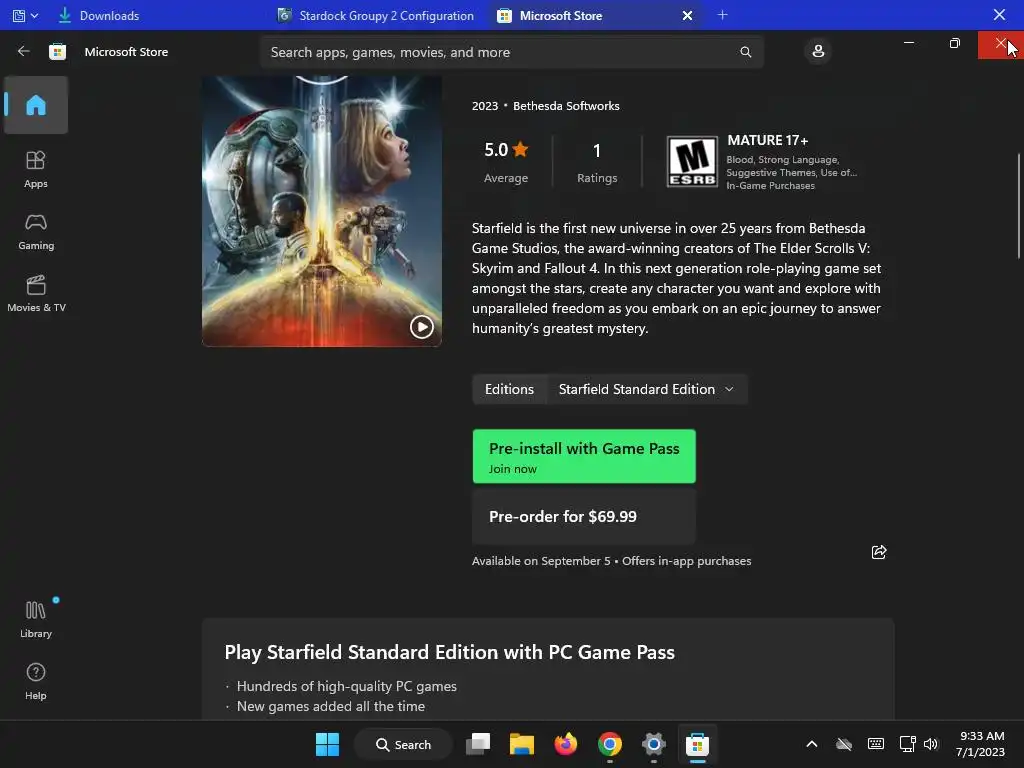Launch Firefox from the taskbar
This screenshot has height=768, width=1024.
(566, 744)
